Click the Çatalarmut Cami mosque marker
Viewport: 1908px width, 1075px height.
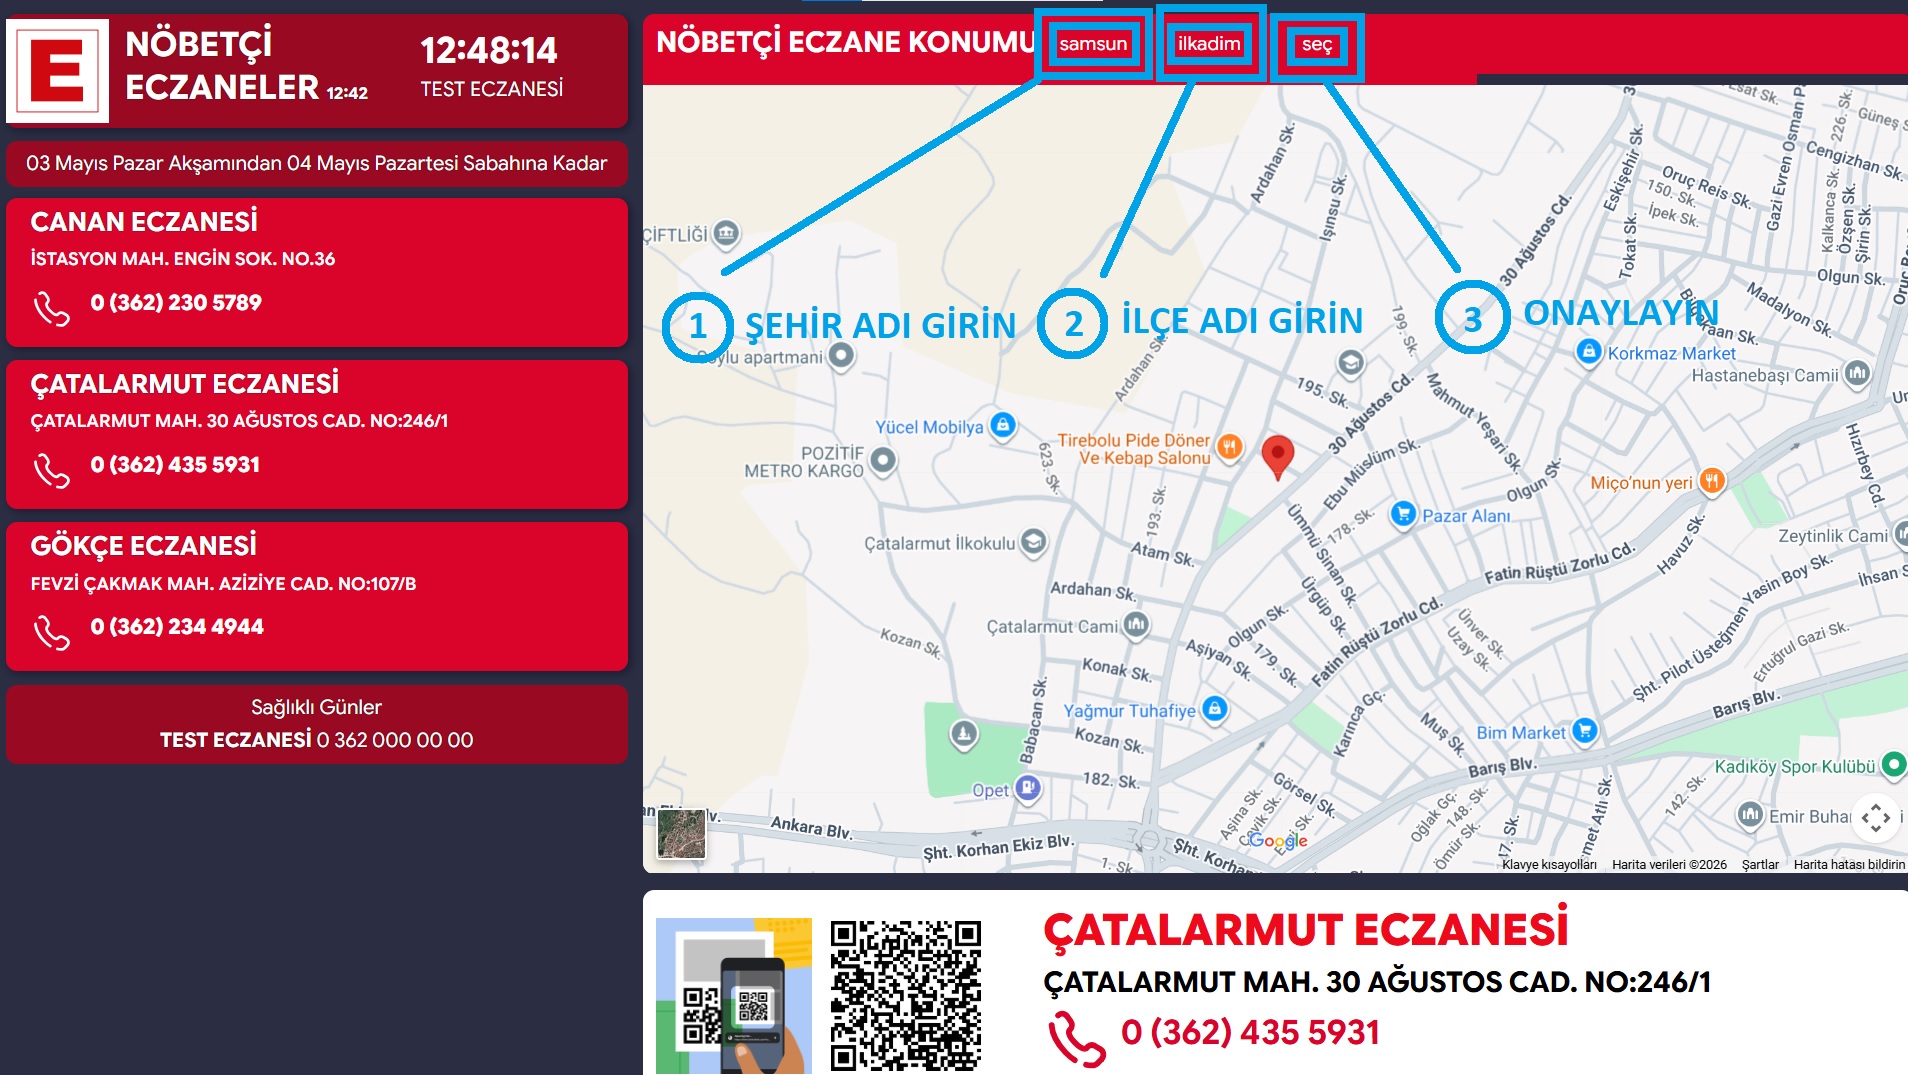[x=1135, y=625]
